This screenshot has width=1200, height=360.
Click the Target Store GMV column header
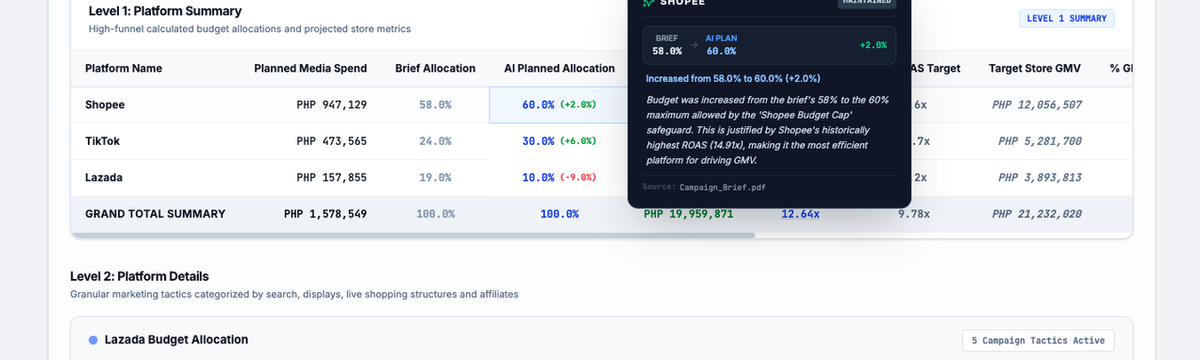[1035, 69]
